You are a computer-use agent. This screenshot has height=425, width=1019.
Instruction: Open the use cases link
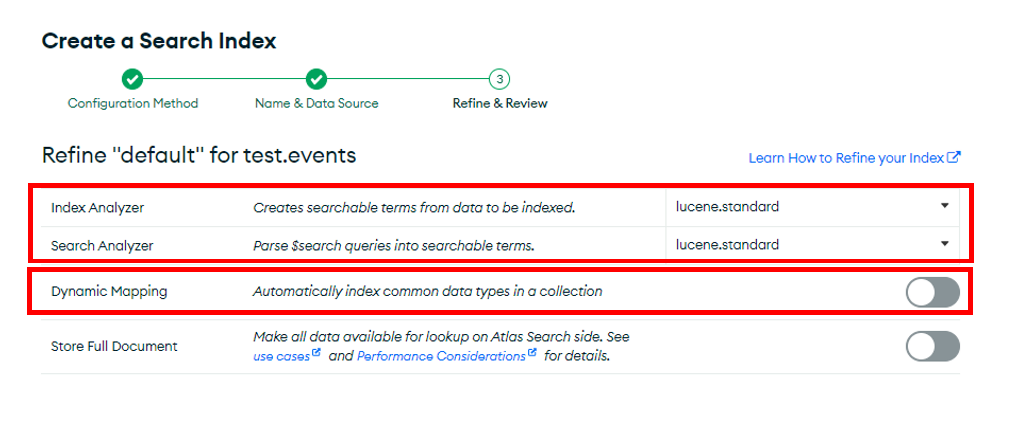coord(281,356)
